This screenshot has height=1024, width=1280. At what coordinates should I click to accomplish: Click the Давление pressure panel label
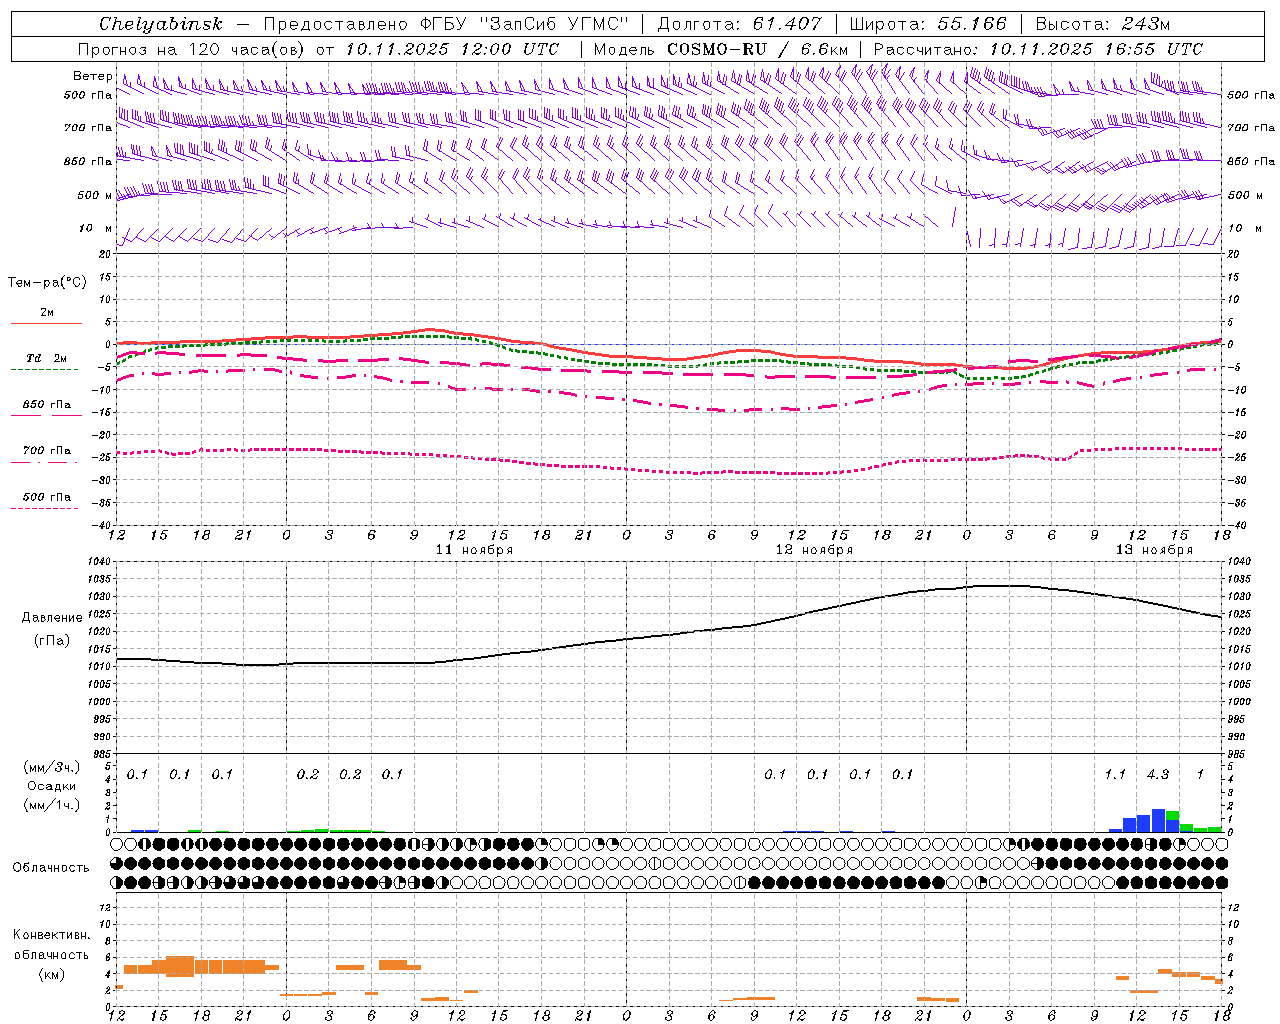click(x=52, y=618)
